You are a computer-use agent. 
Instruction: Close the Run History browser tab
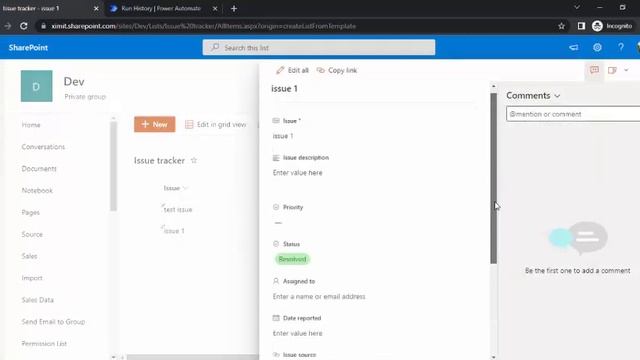(x=215, y=8)
